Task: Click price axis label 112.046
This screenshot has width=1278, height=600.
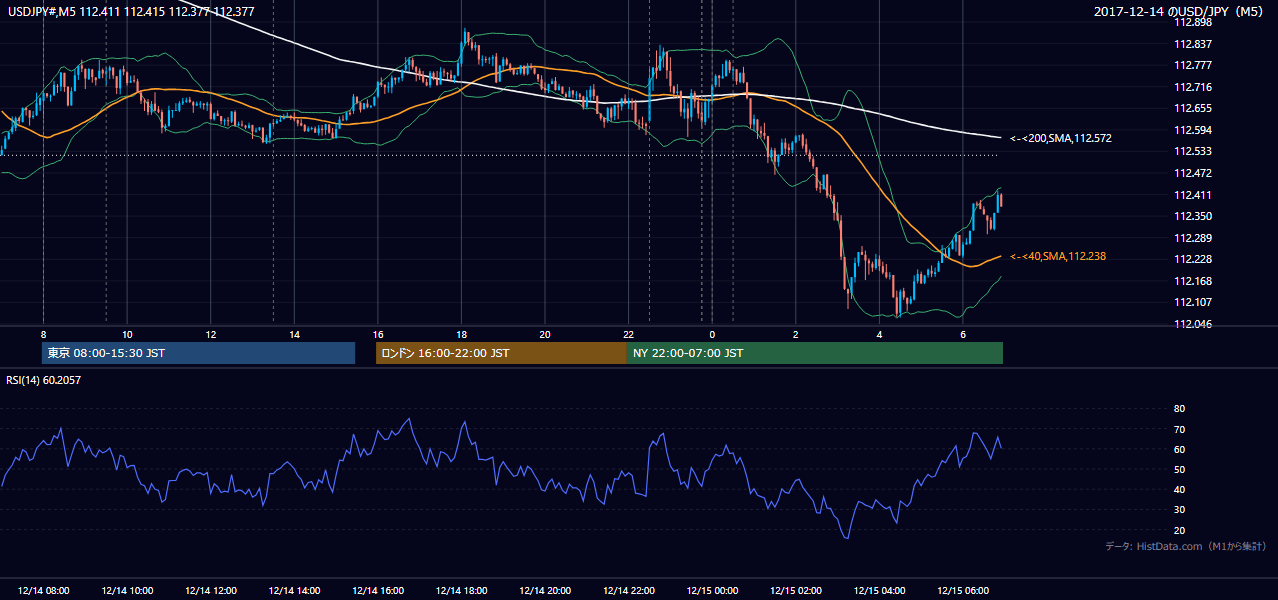Action: point(1192,324)
